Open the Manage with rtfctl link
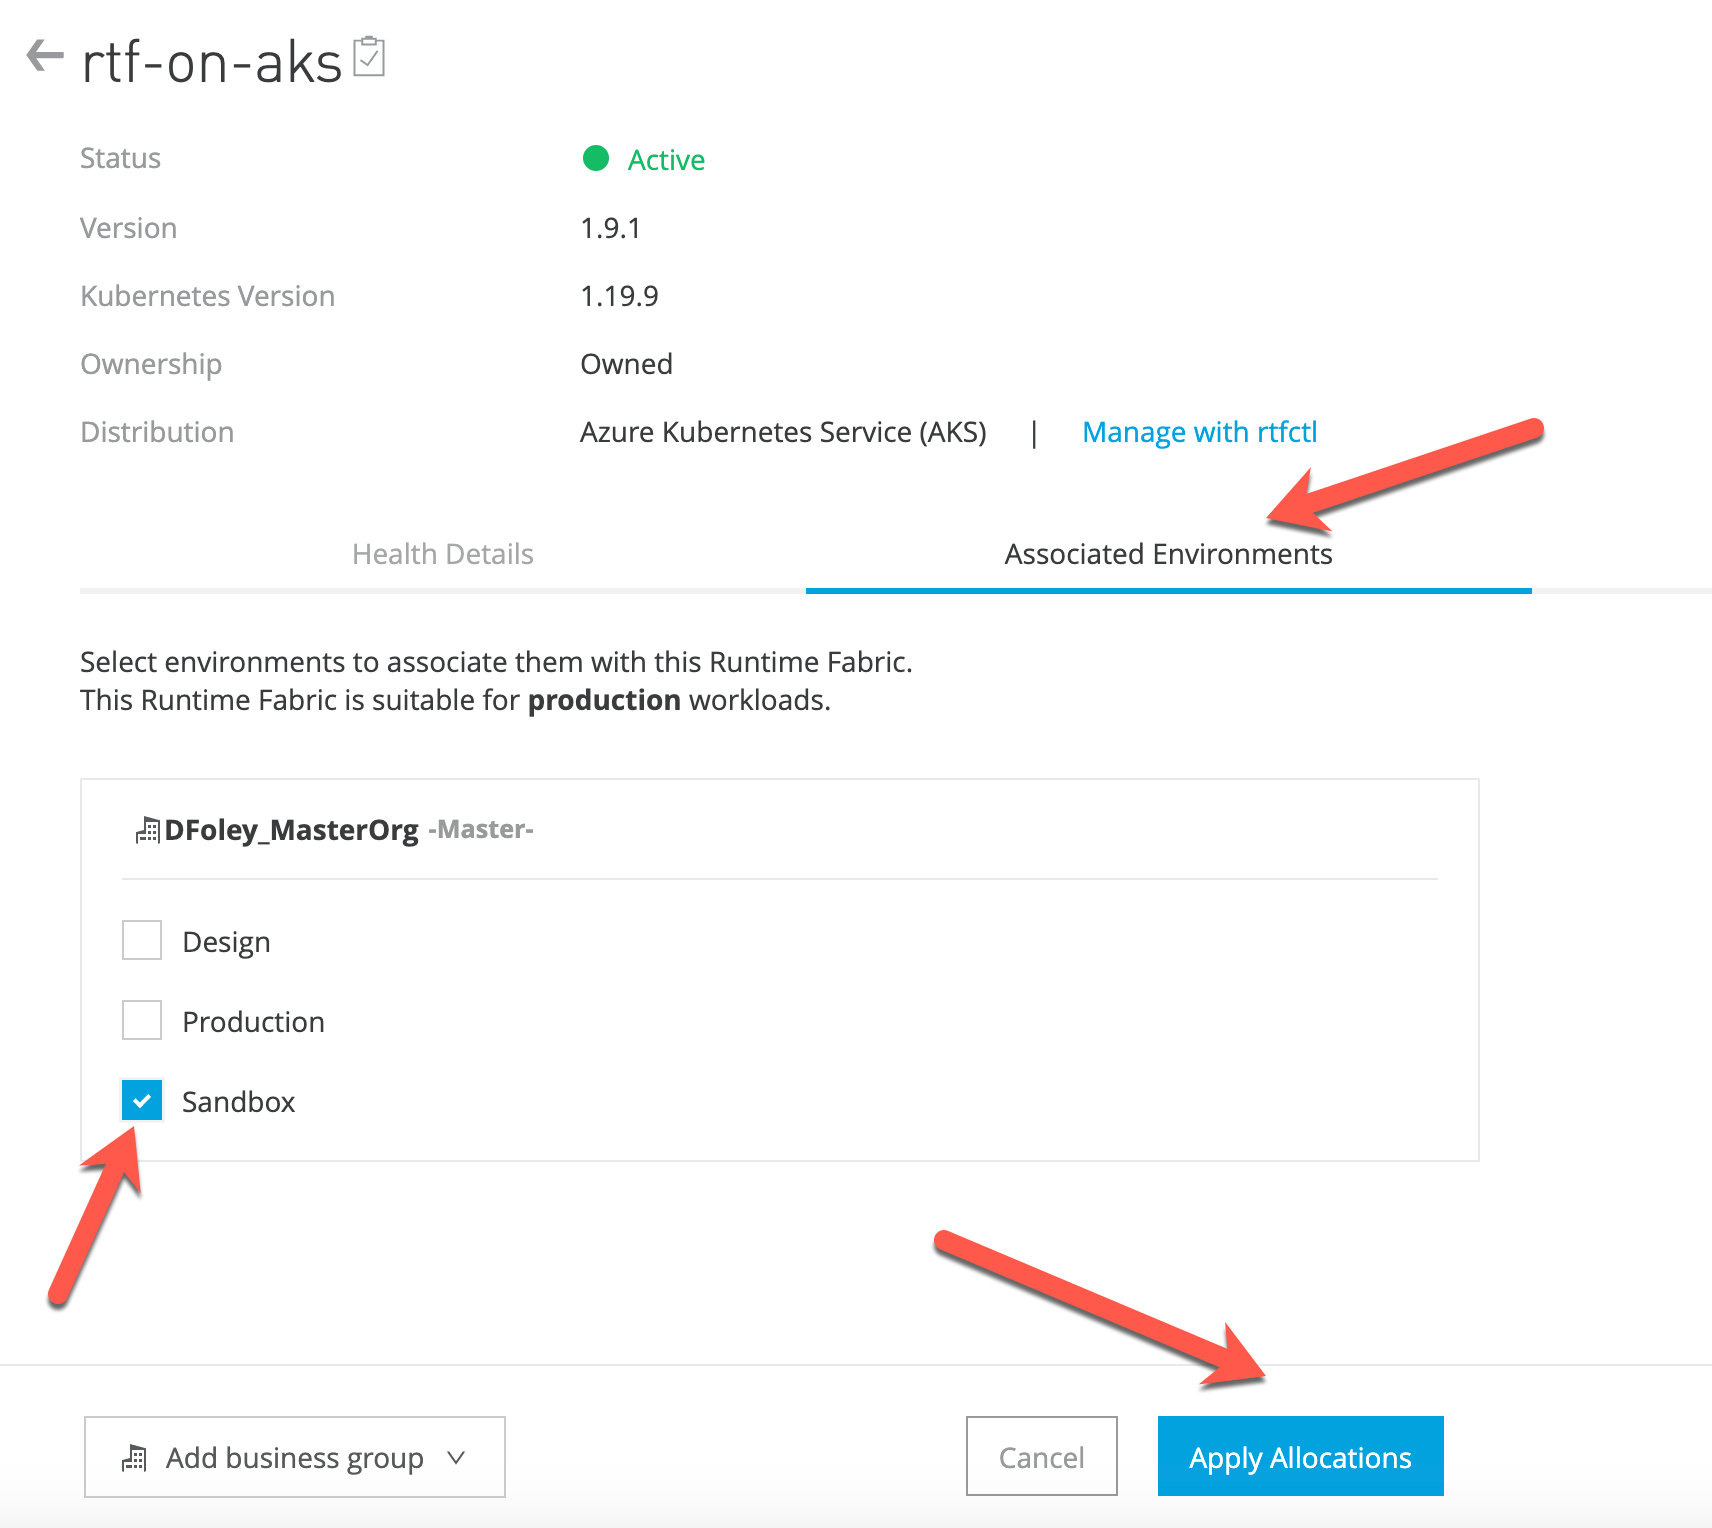The height and width of the screenshot is (1528, 1712). point(1199,432)
